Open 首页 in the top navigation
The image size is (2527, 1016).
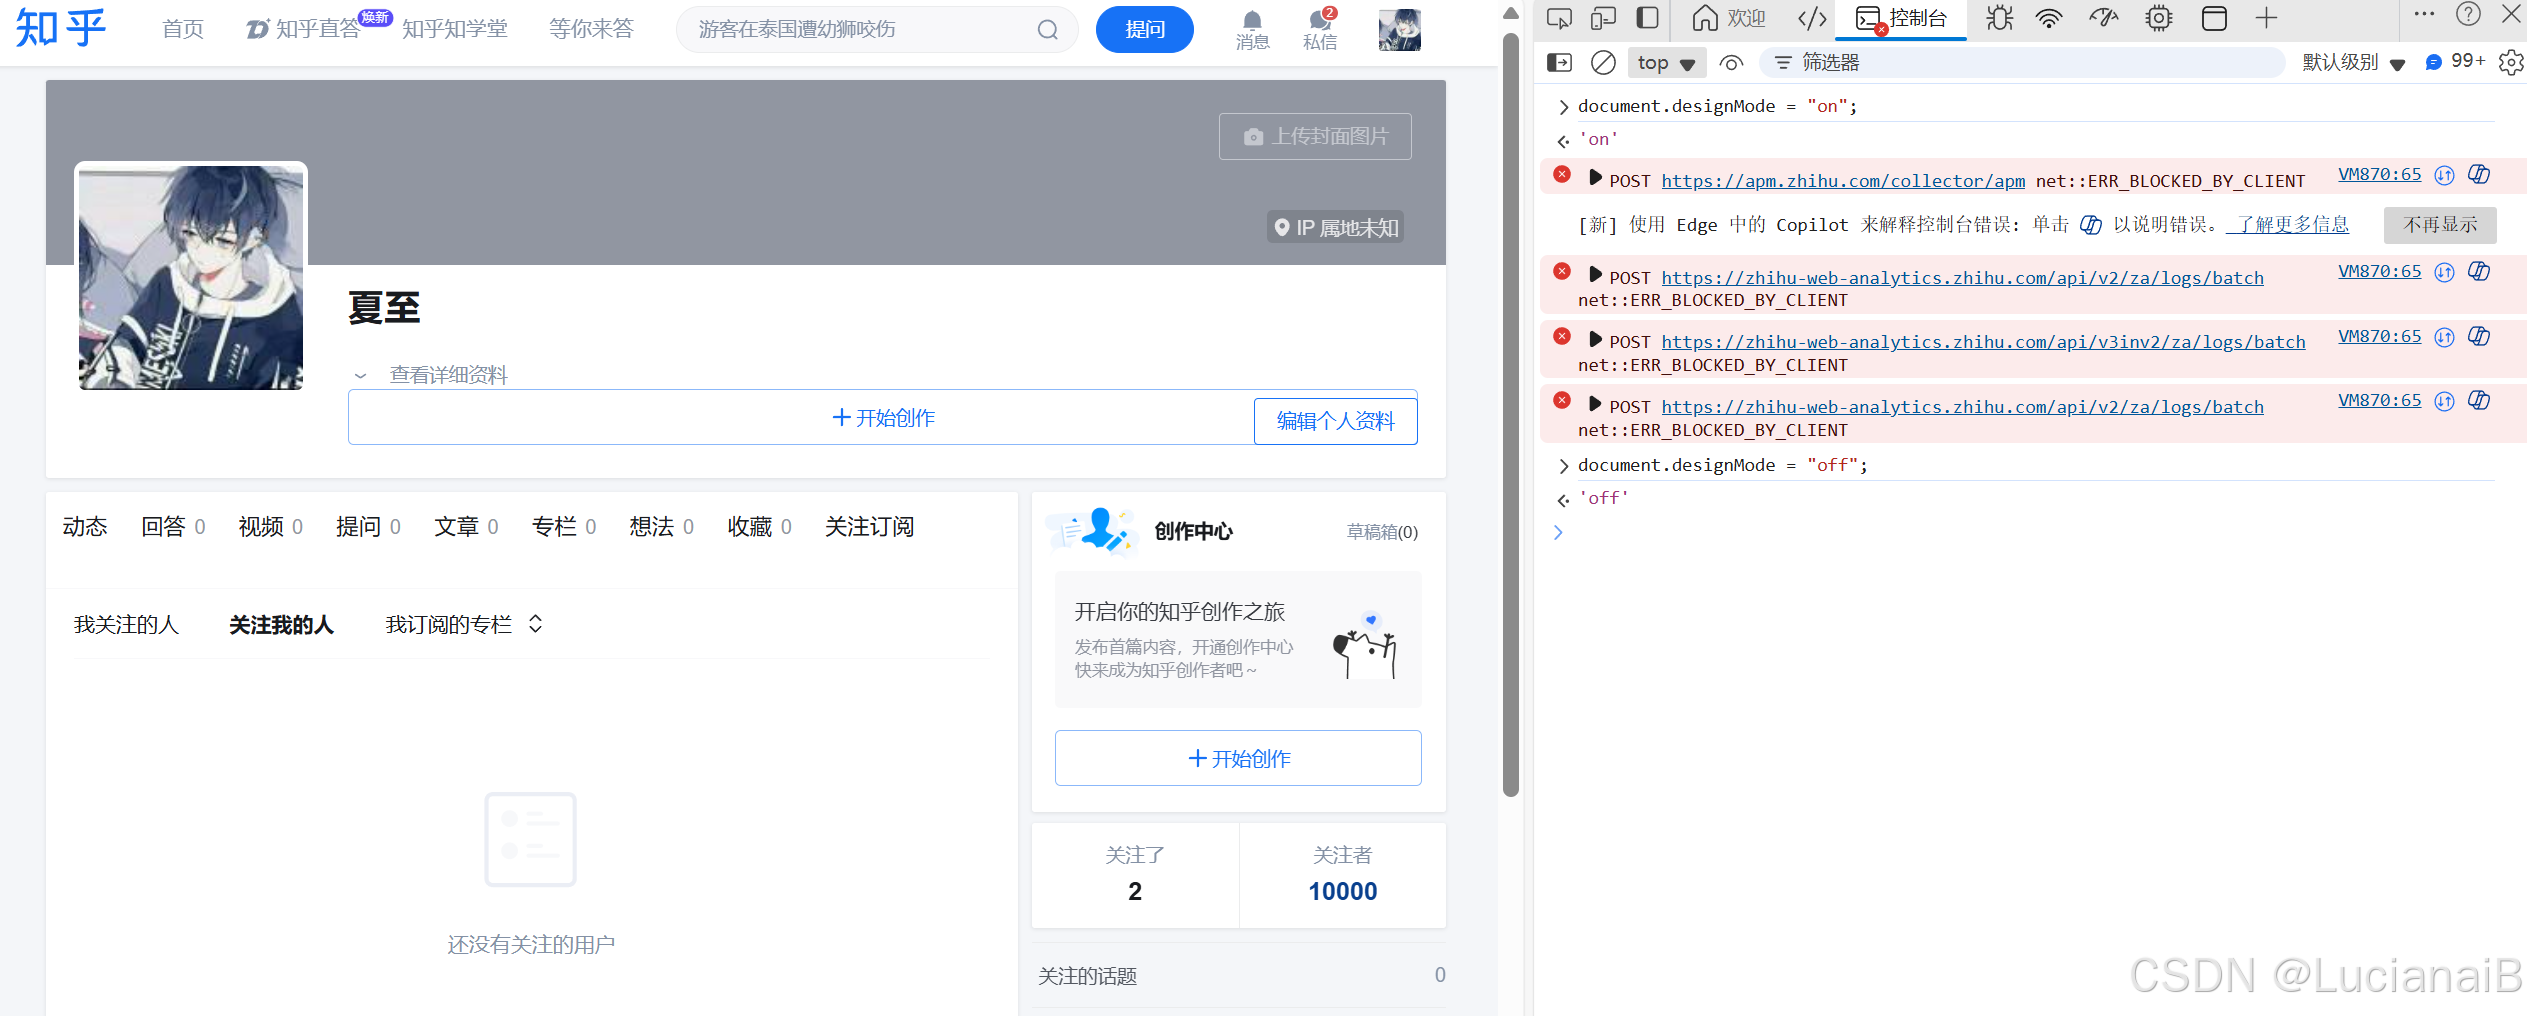pyautogui.click(x=183, y=29)
